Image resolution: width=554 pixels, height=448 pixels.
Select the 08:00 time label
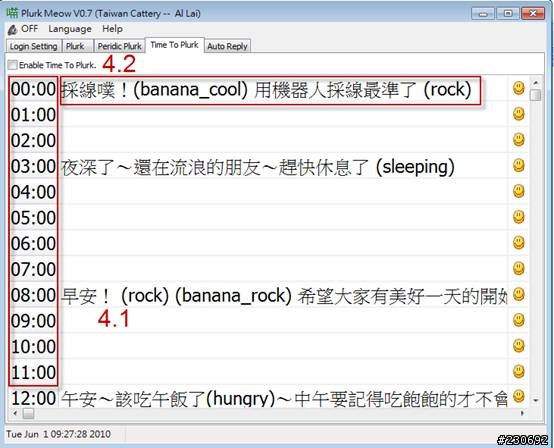(33, 295)
